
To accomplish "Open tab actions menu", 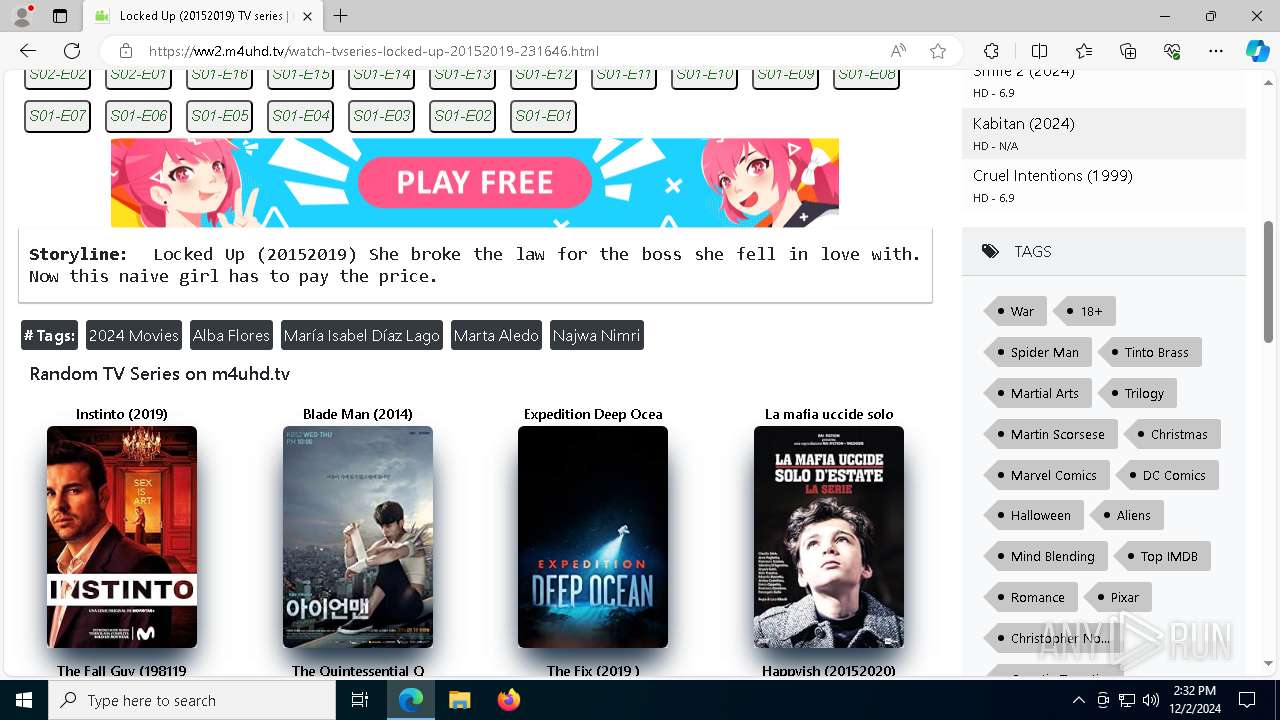I will click(60, 16).
